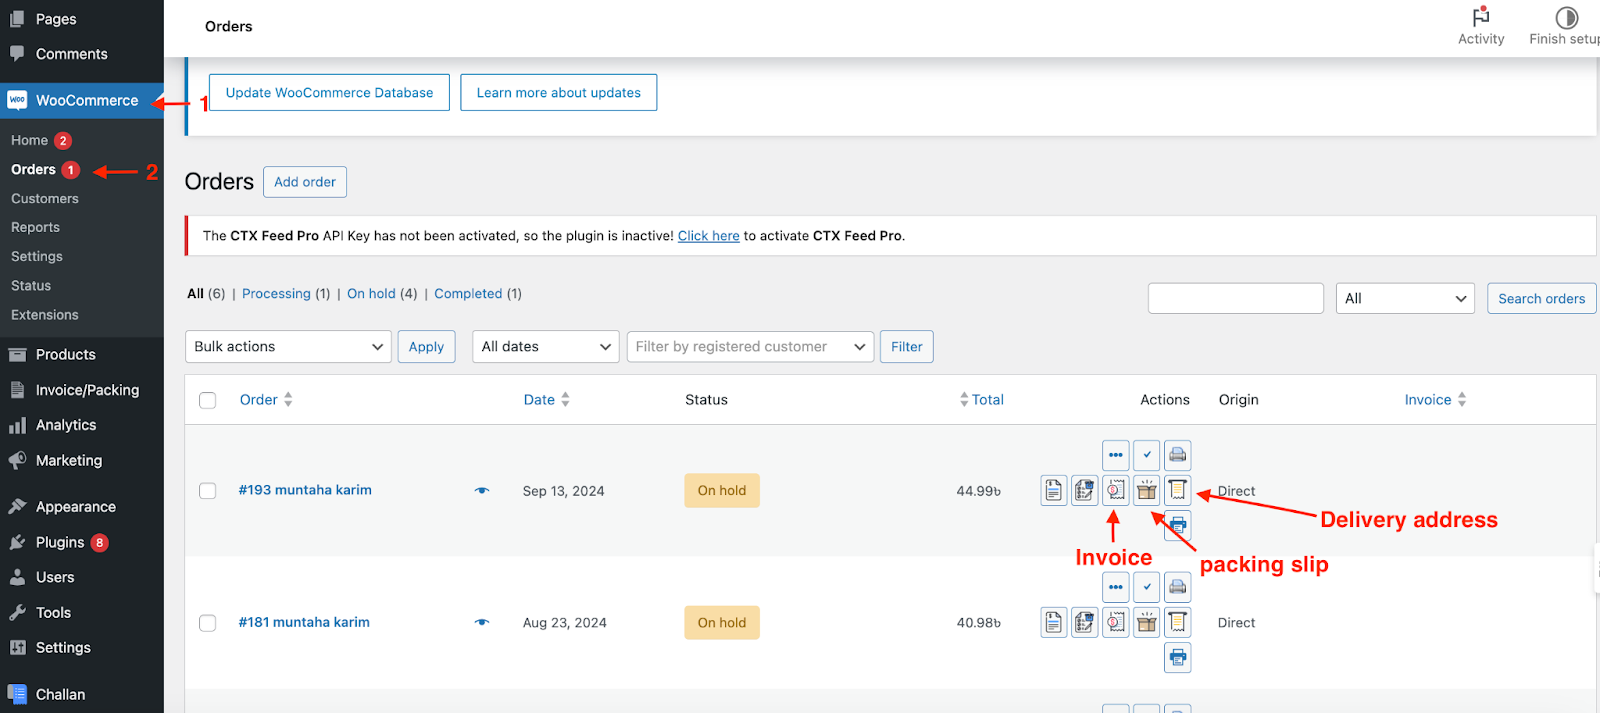Sort orders by Order column
Image resolution: width=1600 pixels, height=713 pixels.
pos(266,399)
